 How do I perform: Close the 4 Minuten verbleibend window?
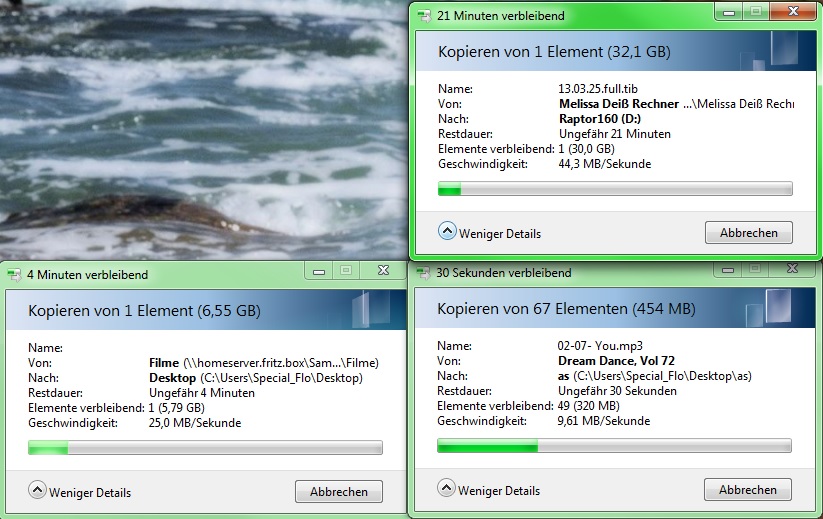coord(383,271)
